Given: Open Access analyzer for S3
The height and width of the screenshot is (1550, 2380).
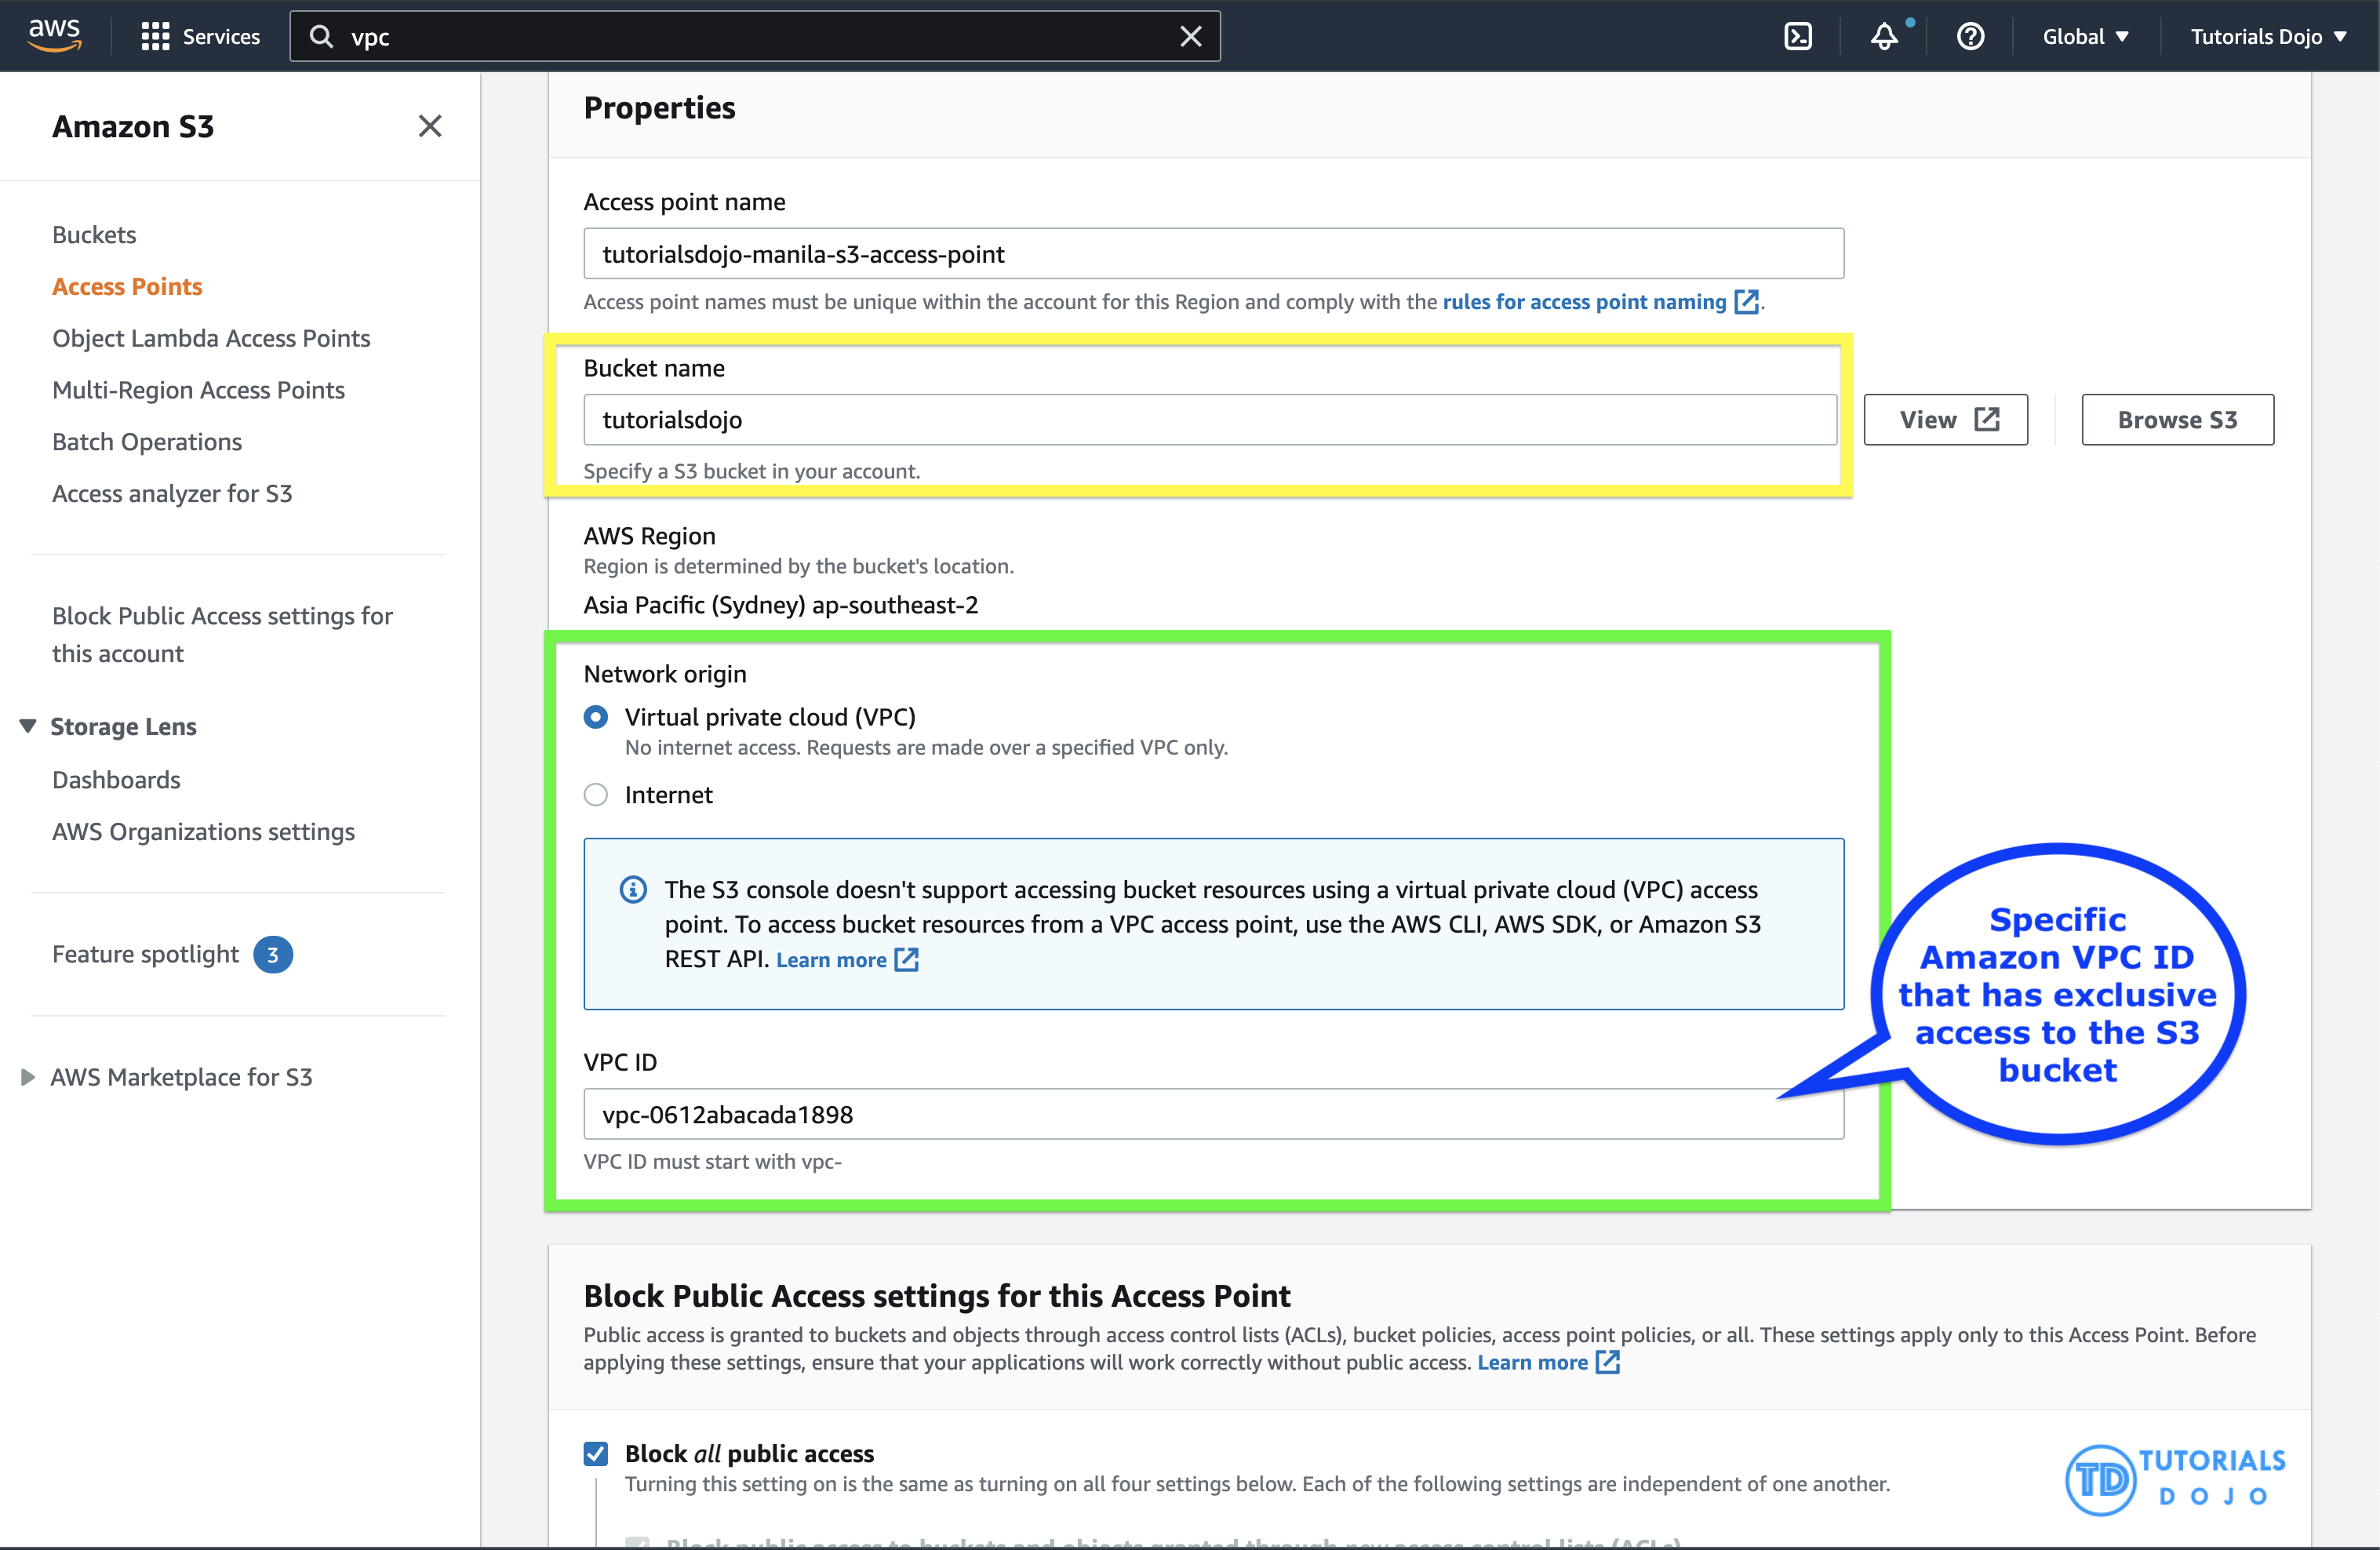Looking at the screenshot, I should coord(172,494).
